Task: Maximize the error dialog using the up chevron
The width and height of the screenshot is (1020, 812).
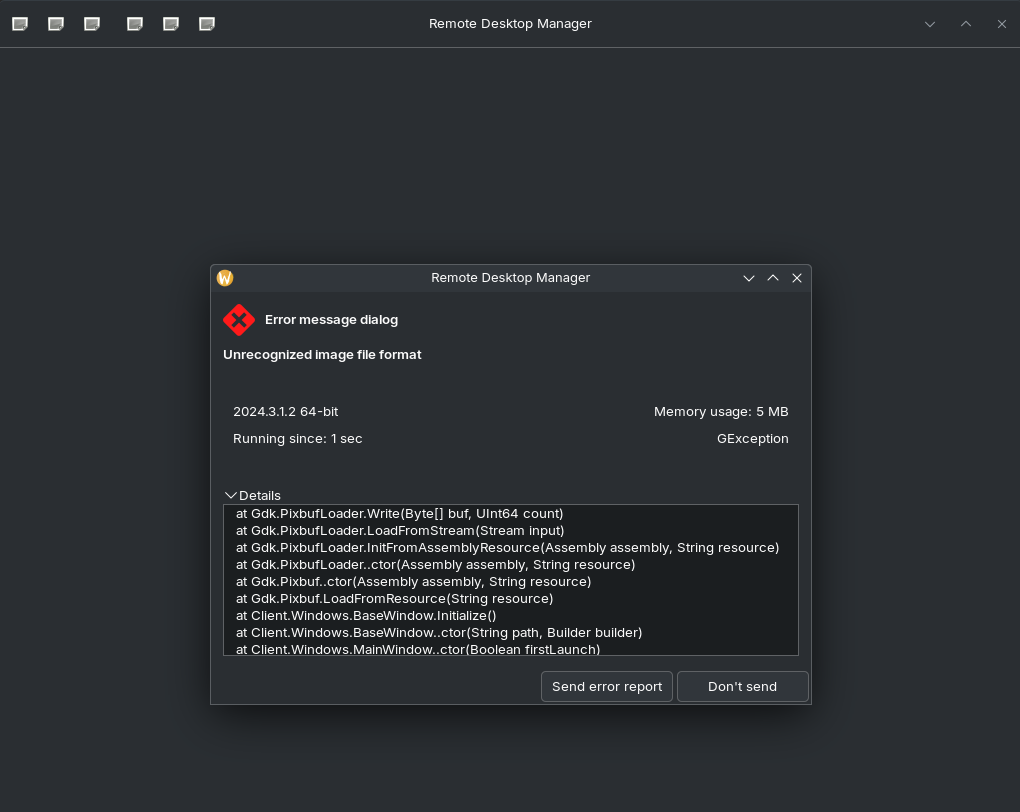Action: (773, 278)
